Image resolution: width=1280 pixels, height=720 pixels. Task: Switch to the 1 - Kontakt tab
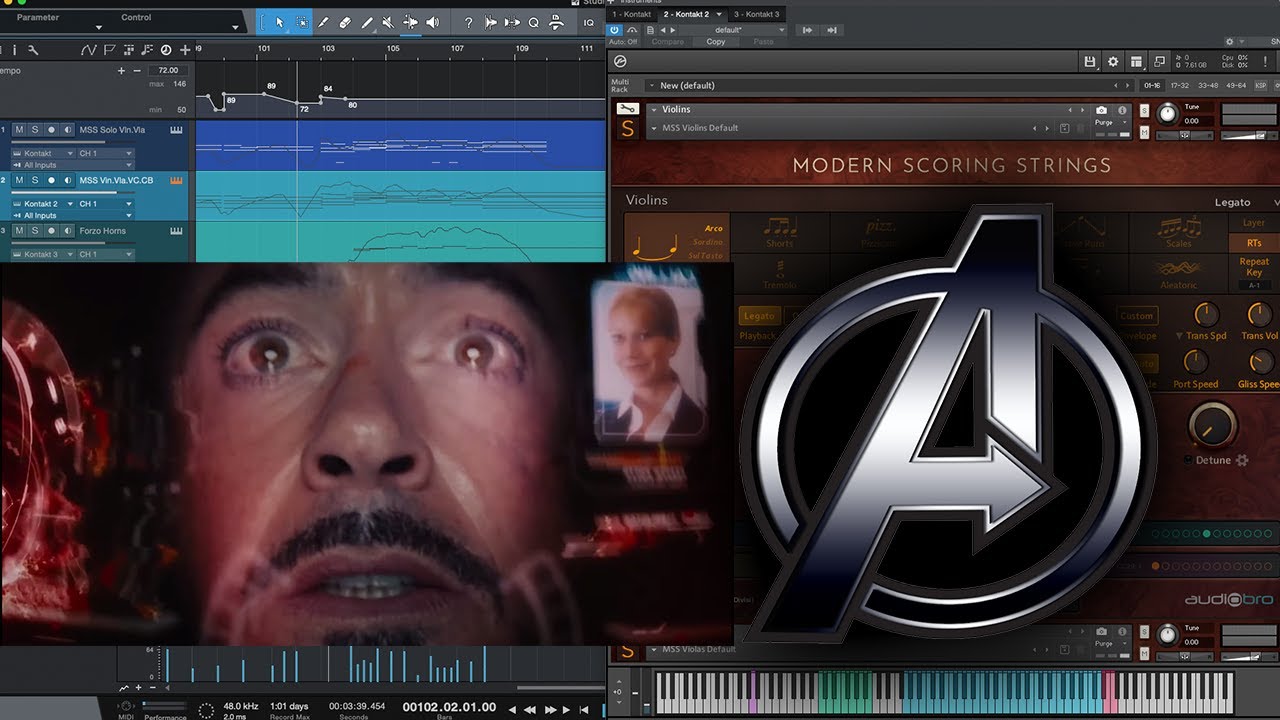(x=632, y=14)
